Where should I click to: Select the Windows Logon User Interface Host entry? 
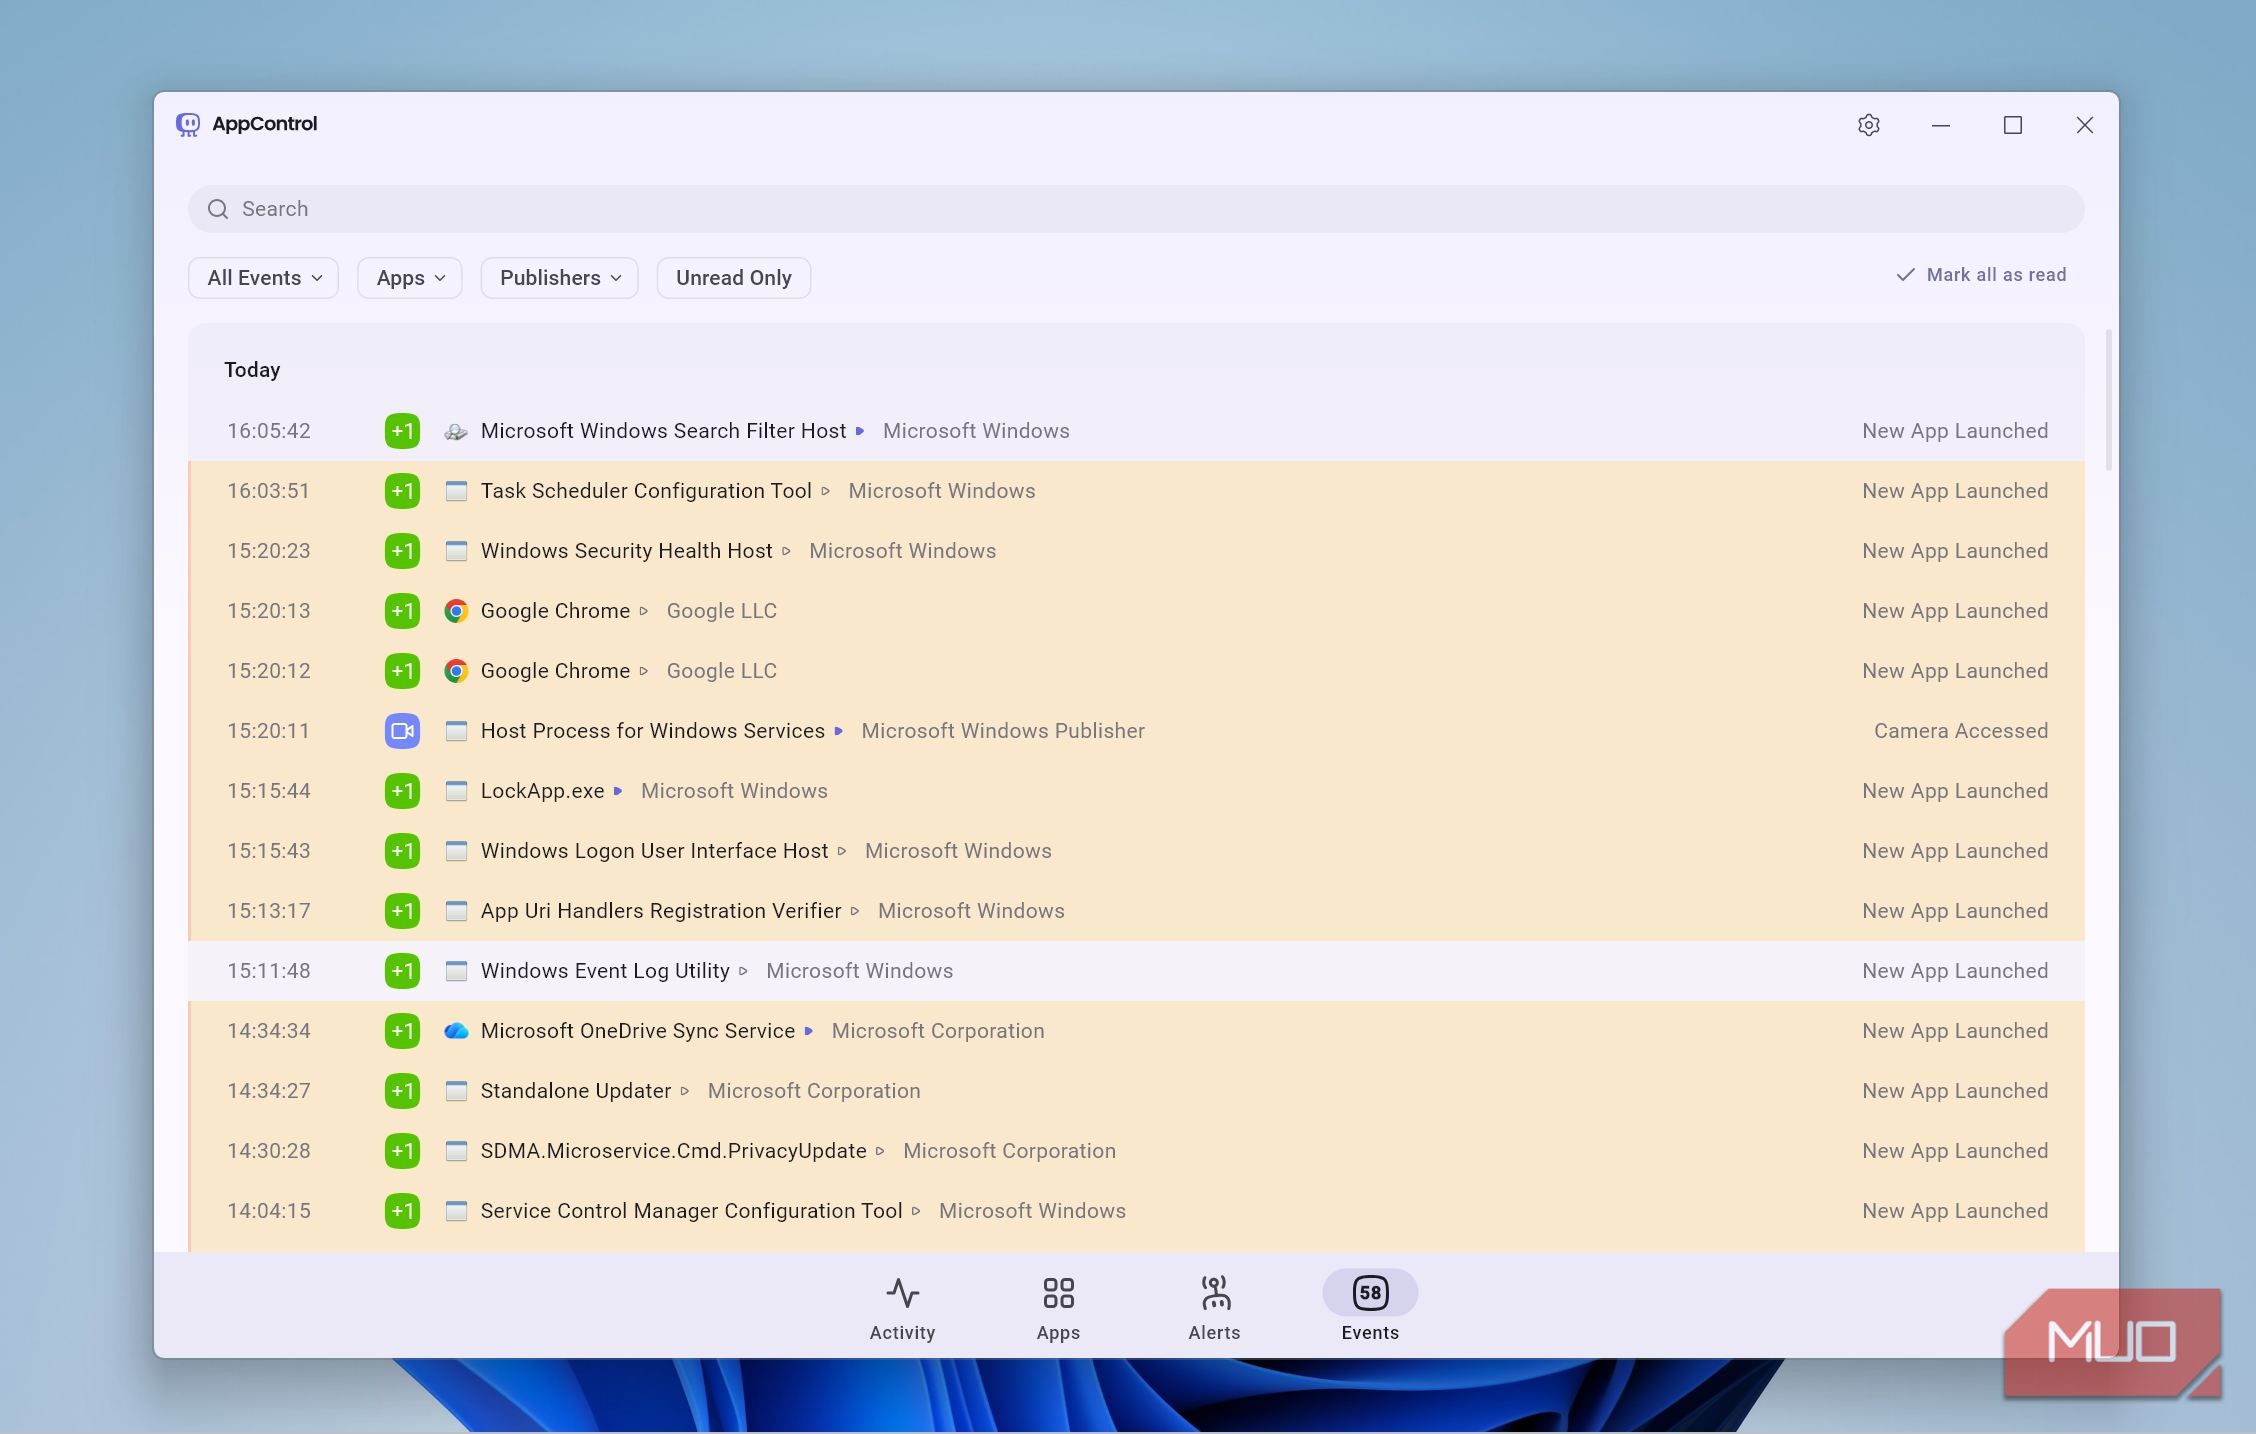(1136, 851)
